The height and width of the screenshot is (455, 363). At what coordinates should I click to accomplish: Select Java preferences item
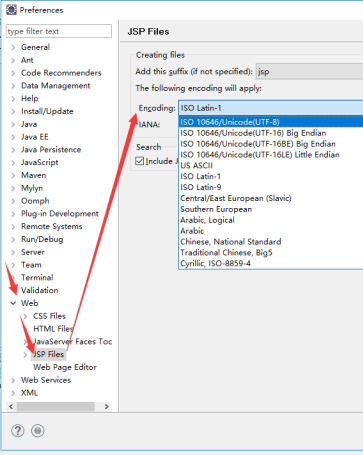(29, 124)
